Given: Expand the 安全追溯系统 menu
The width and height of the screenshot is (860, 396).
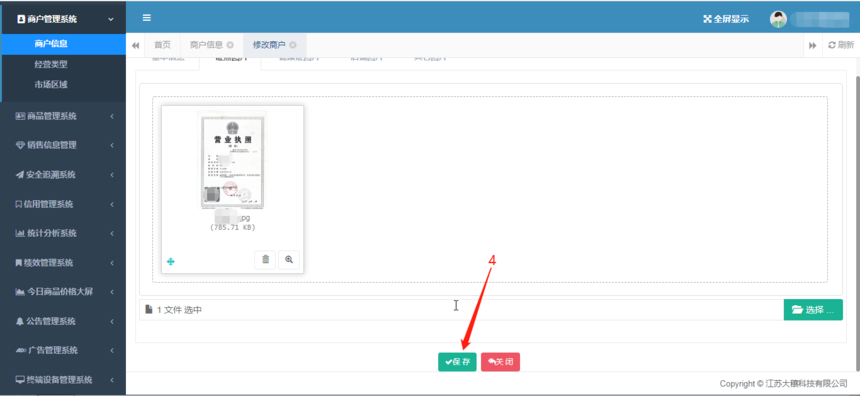Looking at the screenshot, I should [x=64, y=175].
